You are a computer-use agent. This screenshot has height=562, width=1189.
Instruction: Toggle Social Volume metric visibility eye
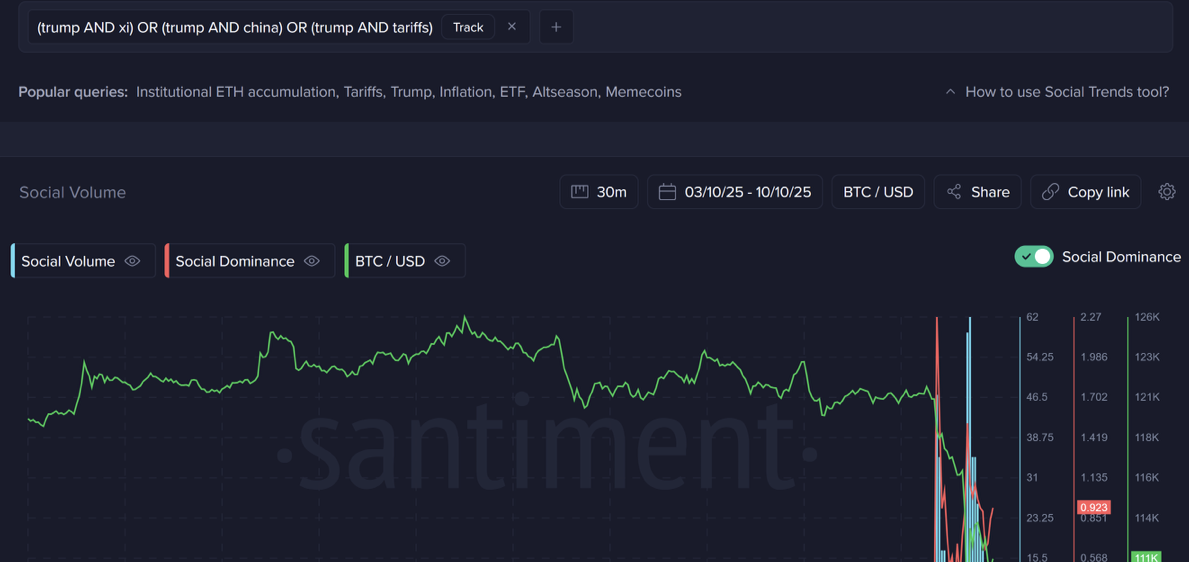coord(133,261)
